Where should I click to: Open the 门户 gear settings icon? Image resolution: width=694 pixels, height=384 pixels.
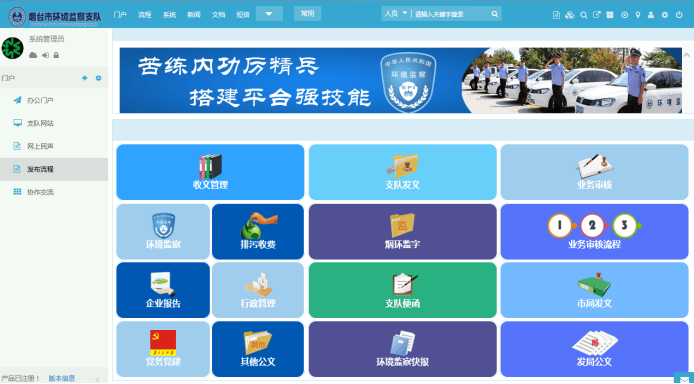[x=98, y=78]
